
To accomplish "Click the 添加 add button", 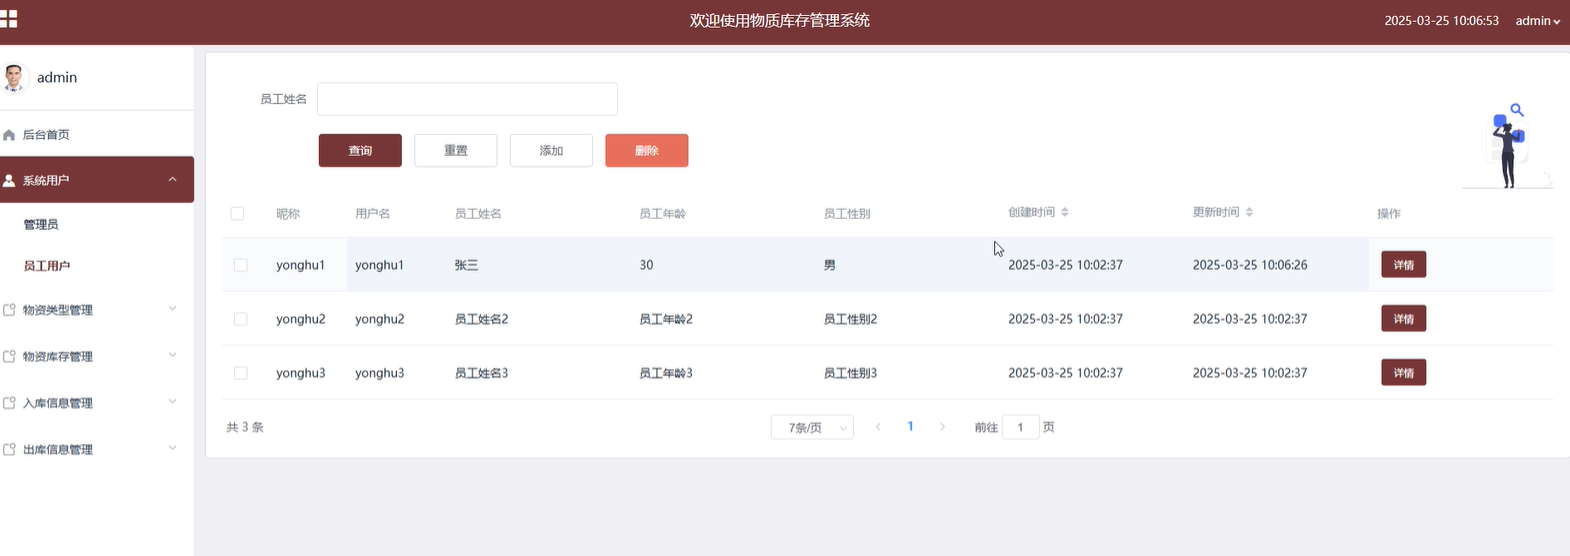I will [551, 150].
